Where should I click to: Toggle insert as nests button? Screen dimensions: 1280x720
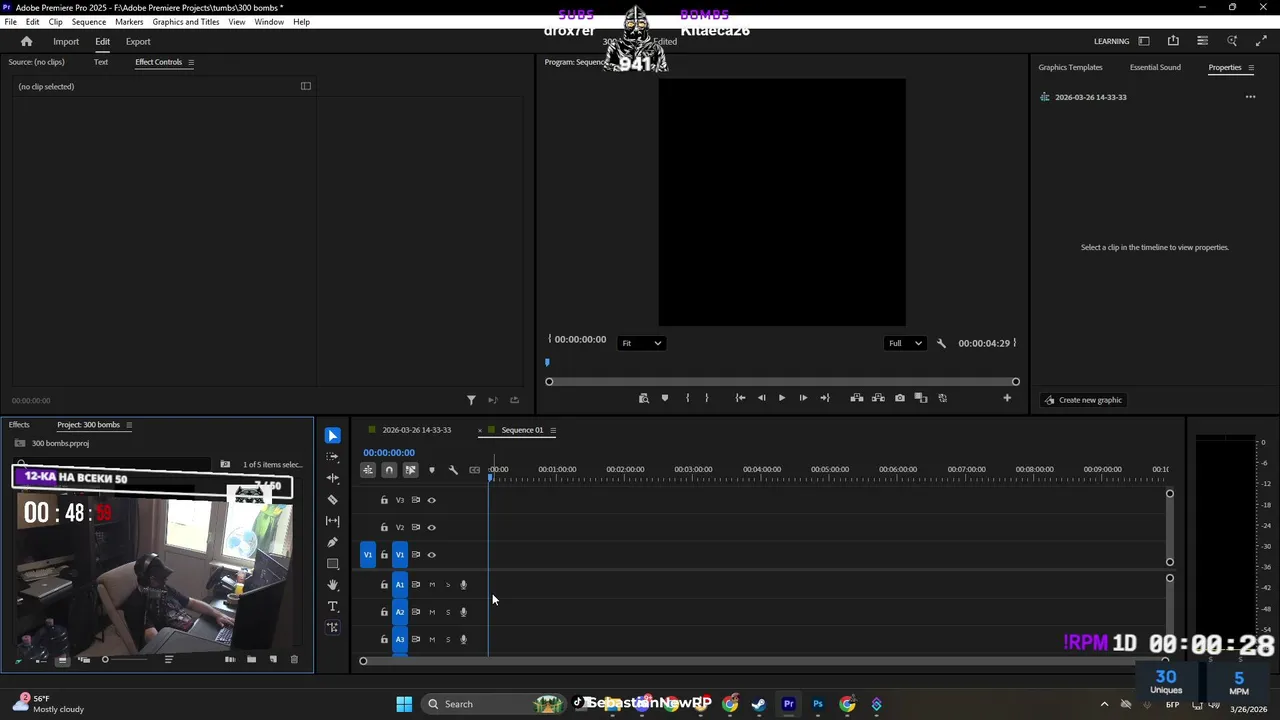pos(368,470)
